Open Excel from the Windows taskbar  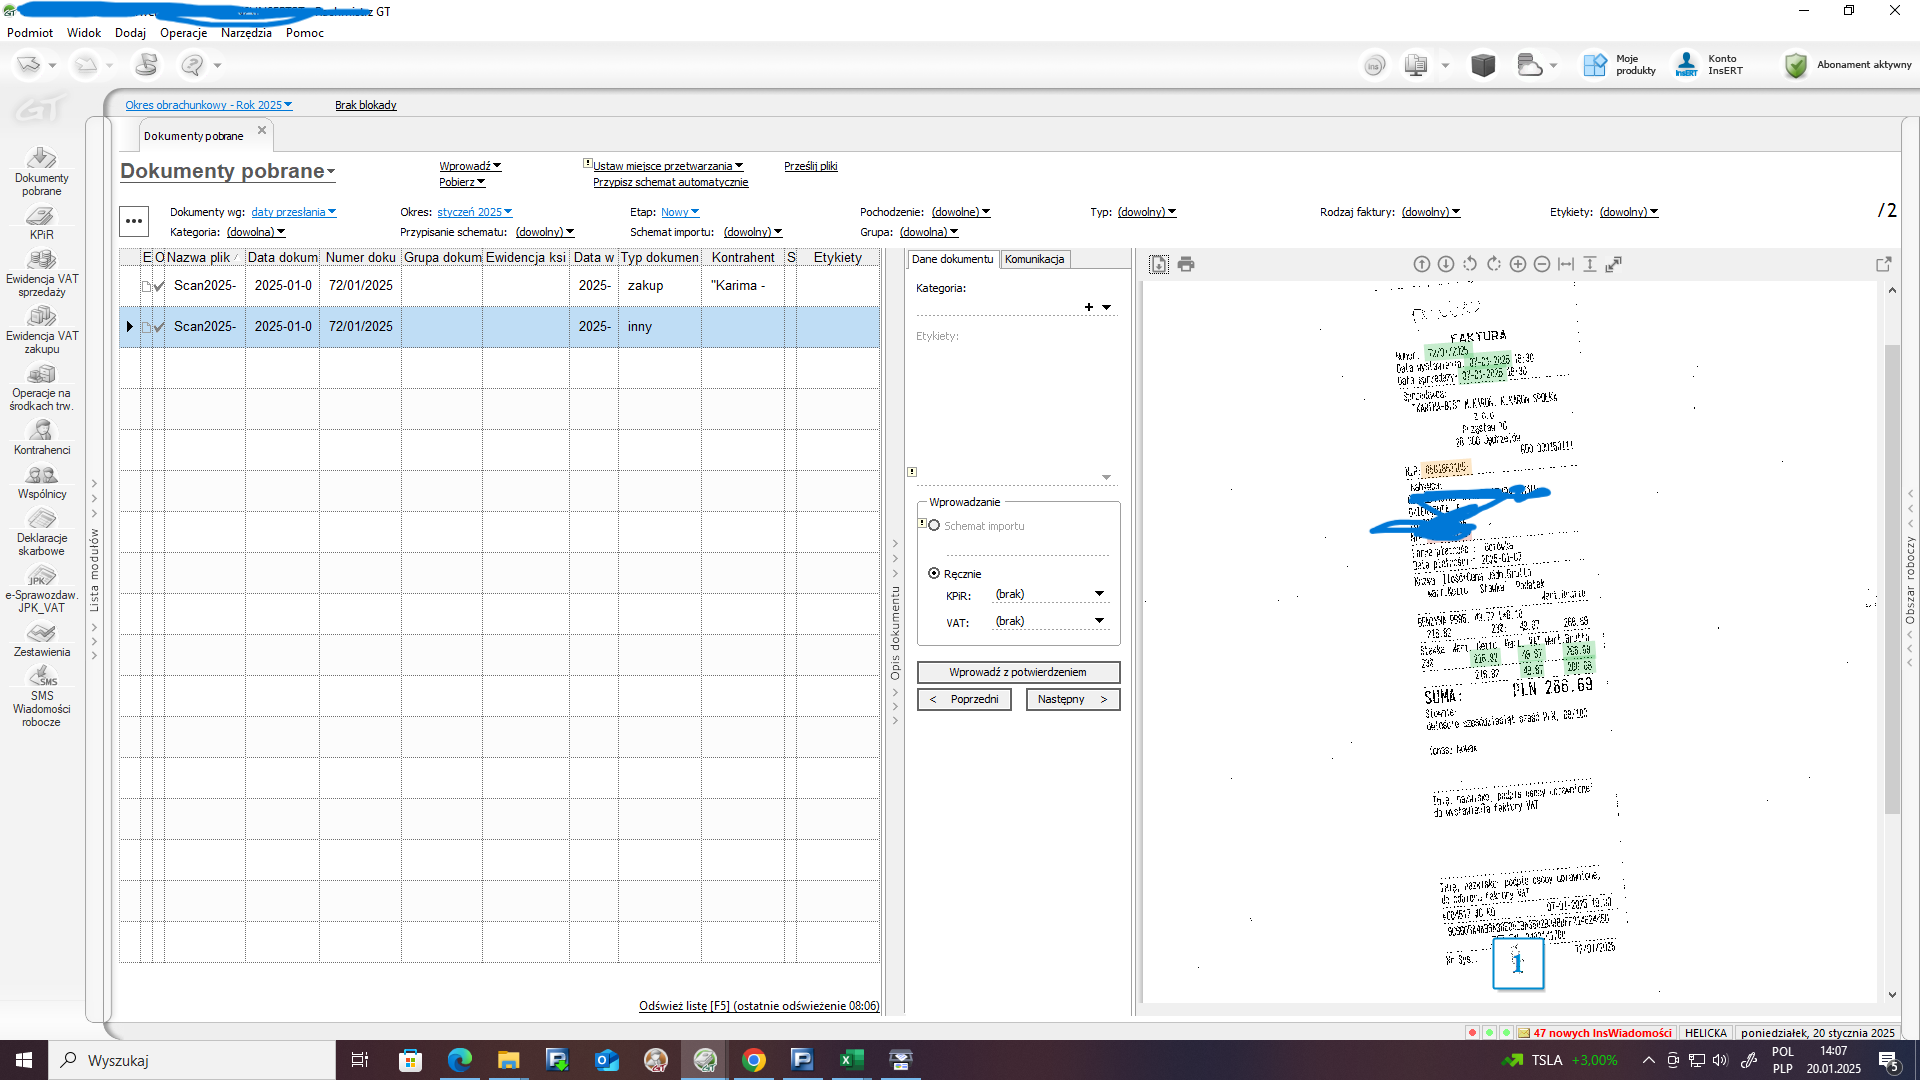pos(851,1060)
